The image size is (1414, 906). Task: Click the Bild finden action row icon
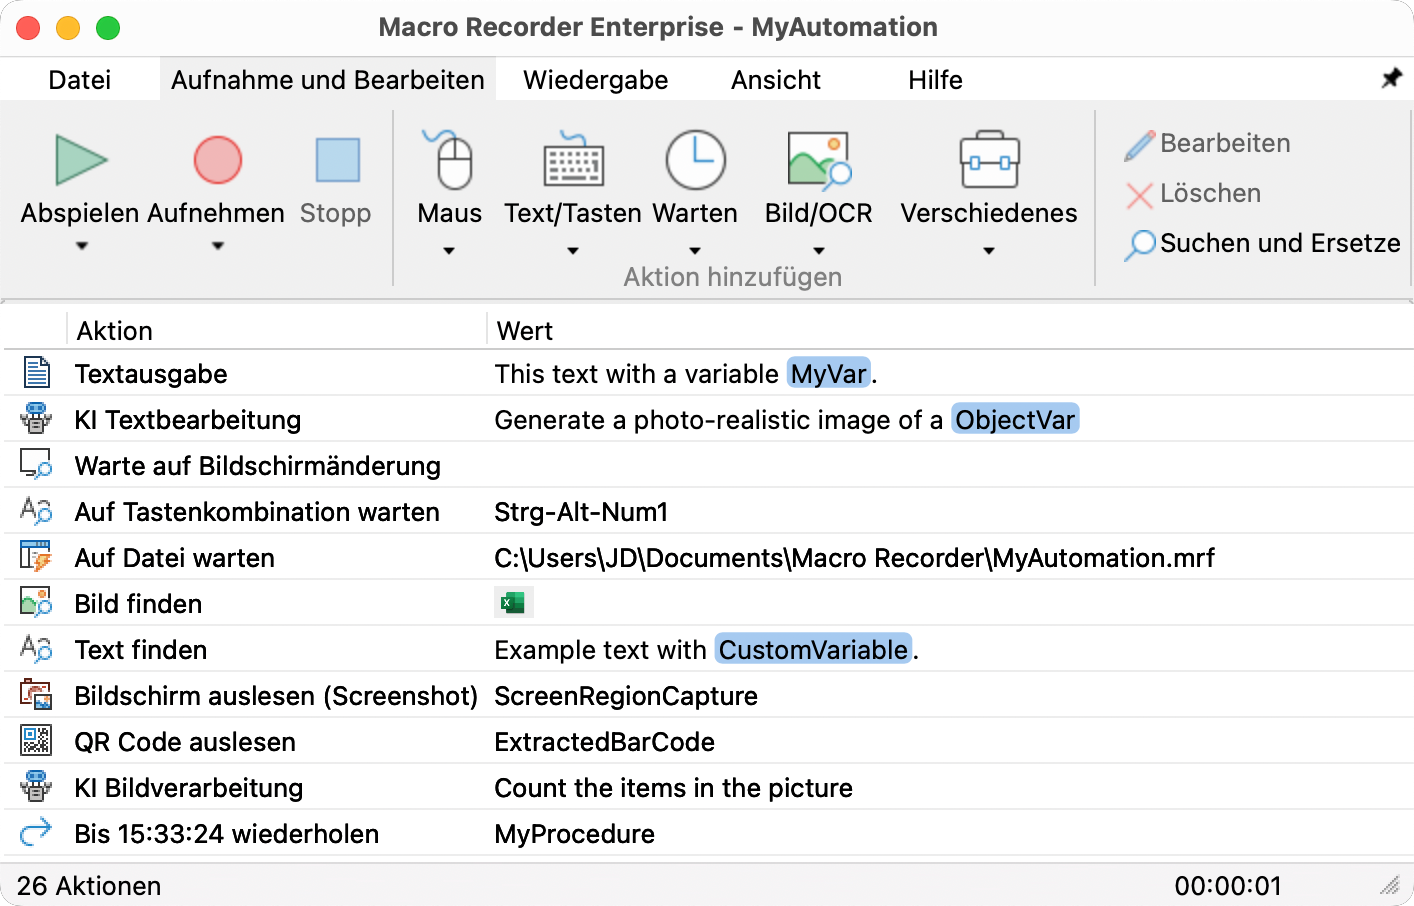point(36,603)
